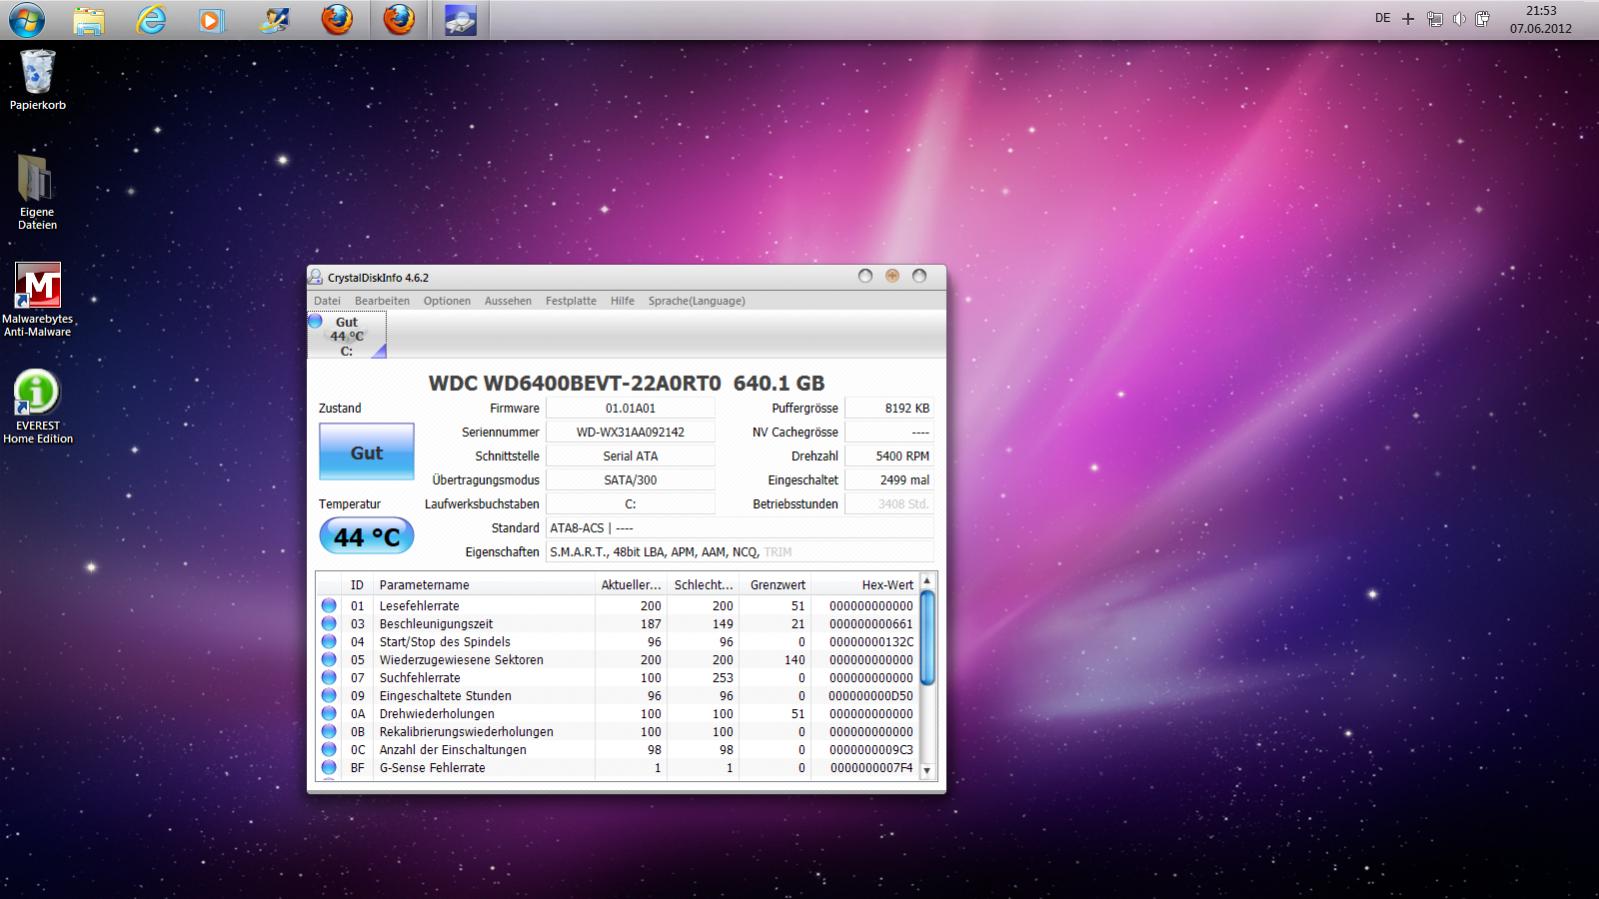Click the SMART list vertical scrollbar thumb
The width and height of the screenshot is (1599, 899).
point(927,638)
